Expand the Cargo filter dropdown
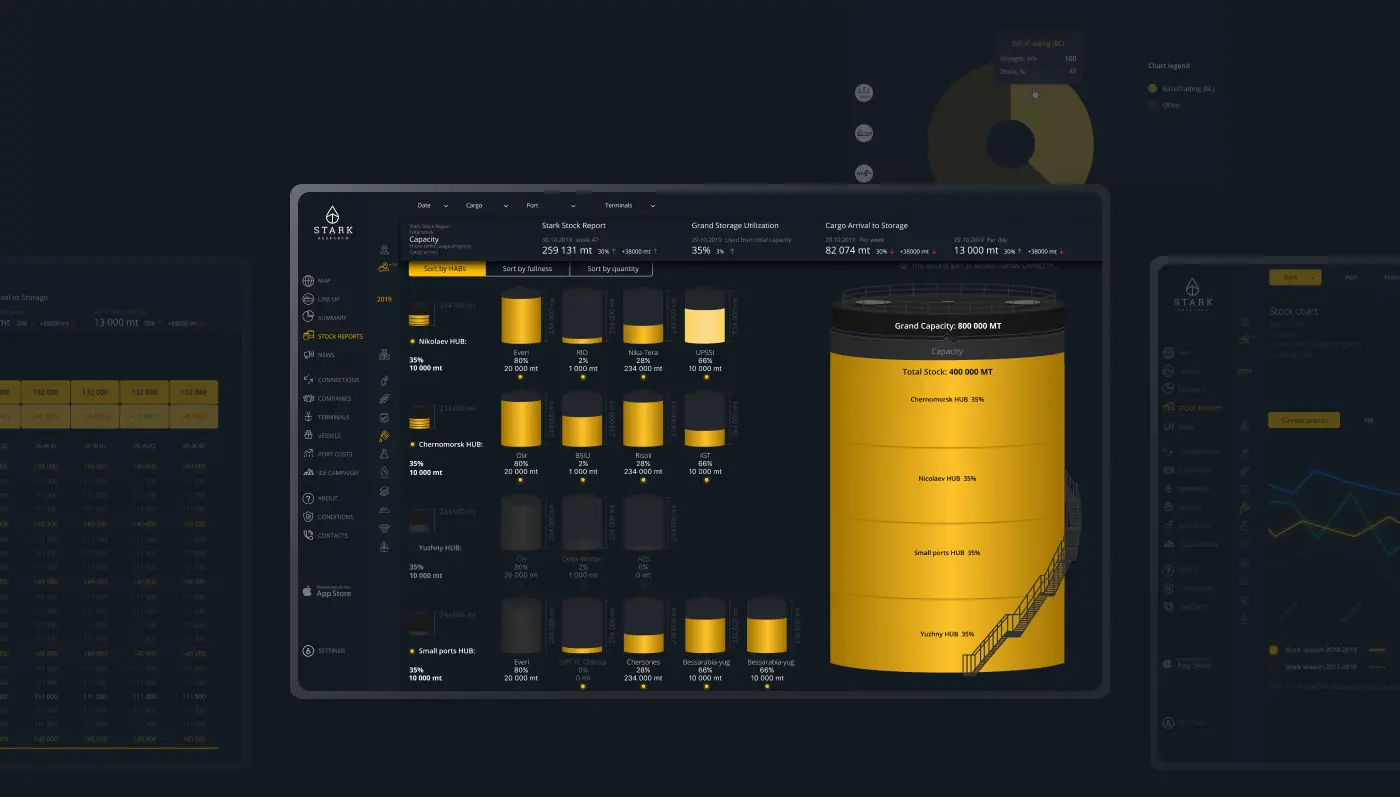Screen dimensions: 1400x797 point(487,206)
